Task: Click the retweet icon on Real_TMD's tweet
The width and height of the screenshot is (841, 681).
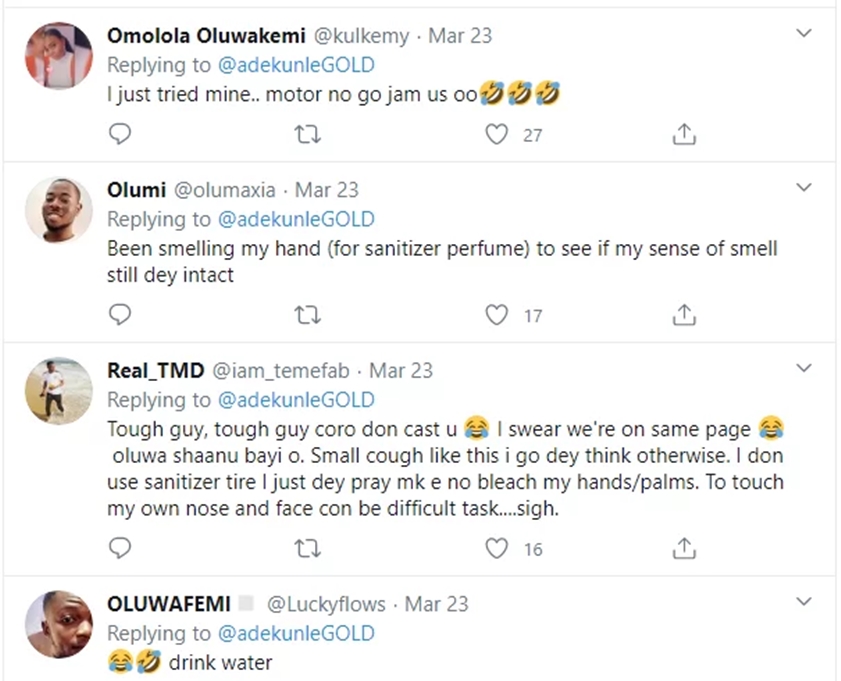Action: click(308, 548)
